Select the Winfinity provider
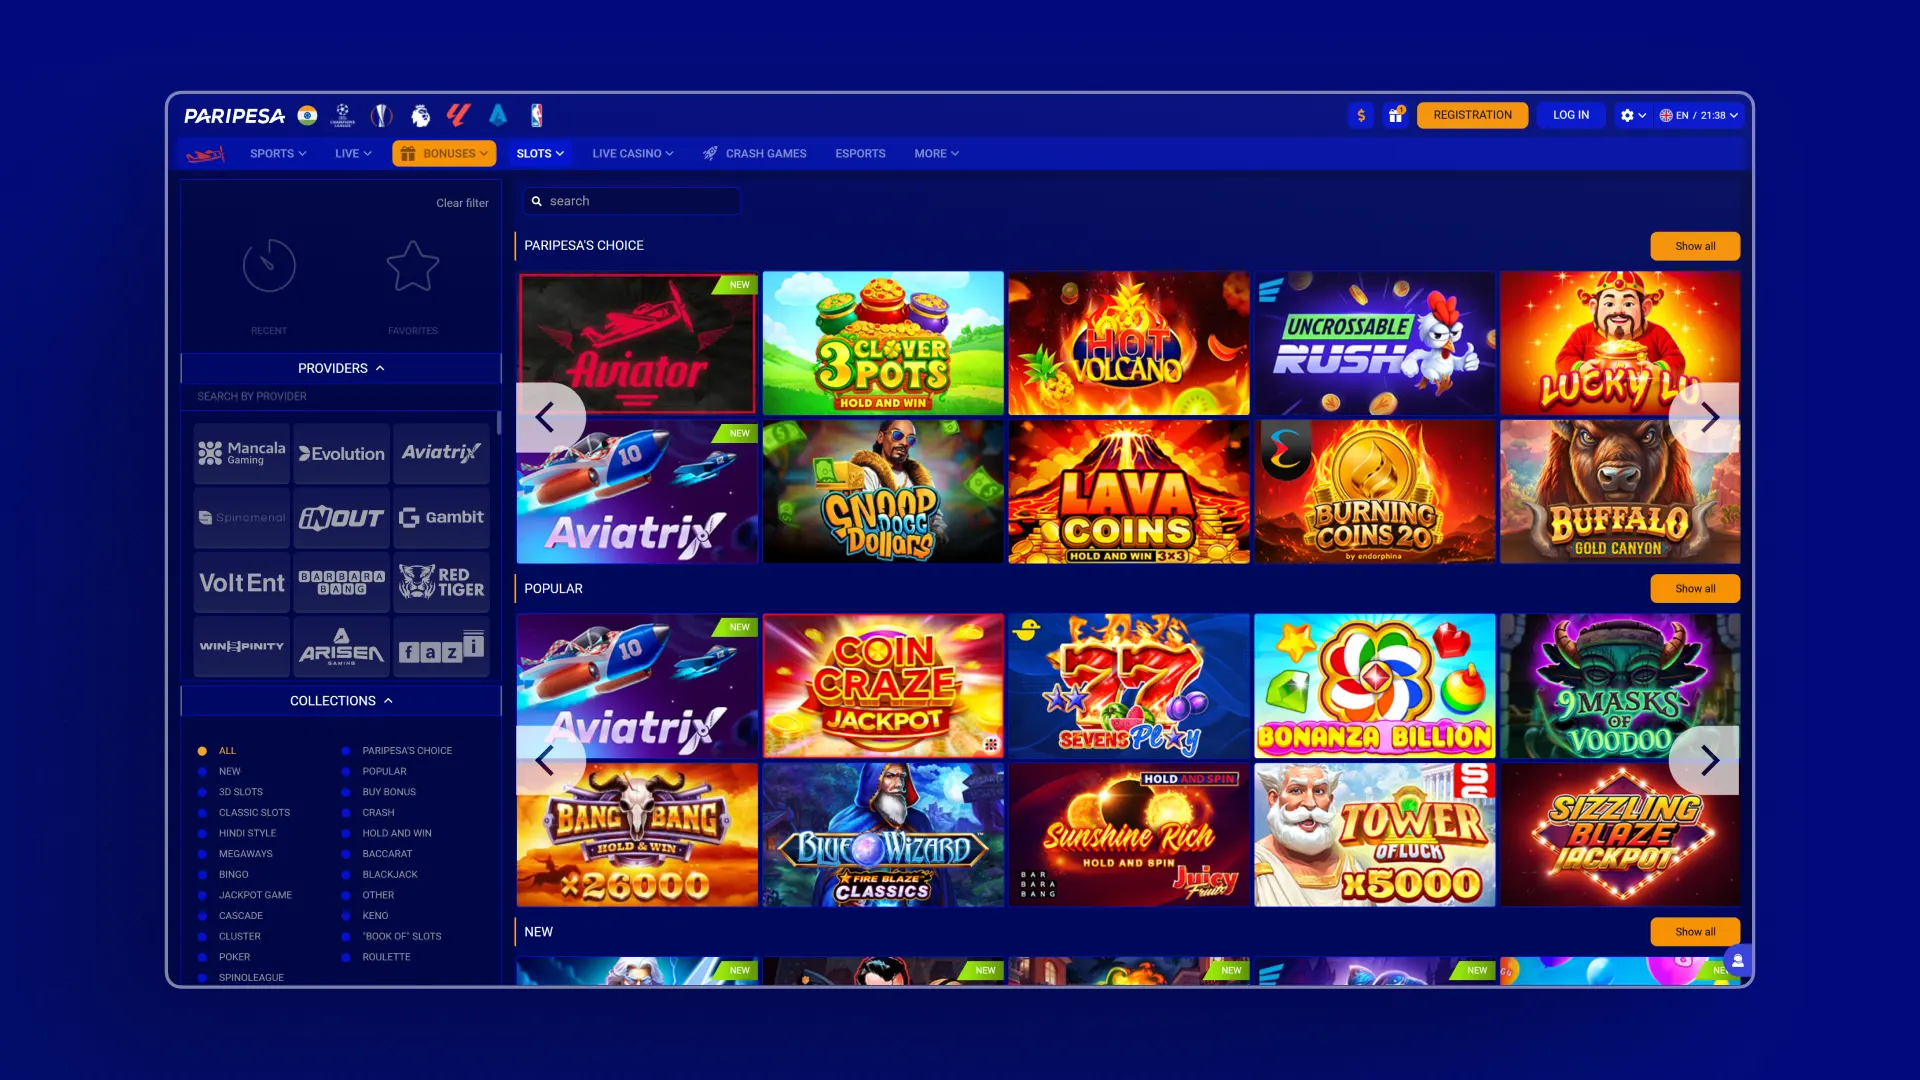This screenshot has width=1920, height=1080. click(242, 647)
